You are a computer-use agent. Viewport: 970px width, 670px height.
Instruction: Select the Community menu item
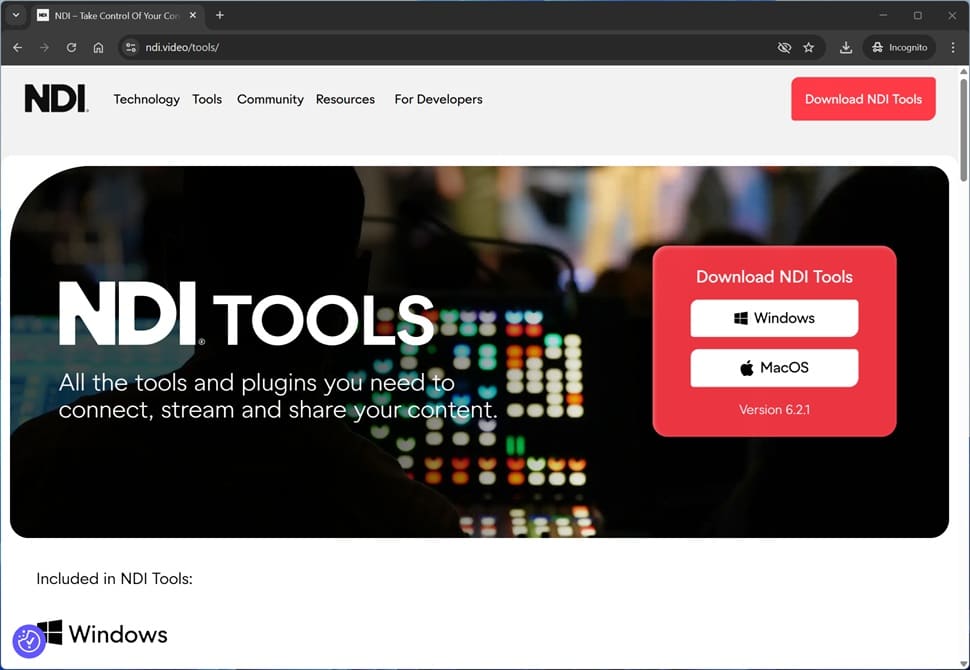(270, 99)
